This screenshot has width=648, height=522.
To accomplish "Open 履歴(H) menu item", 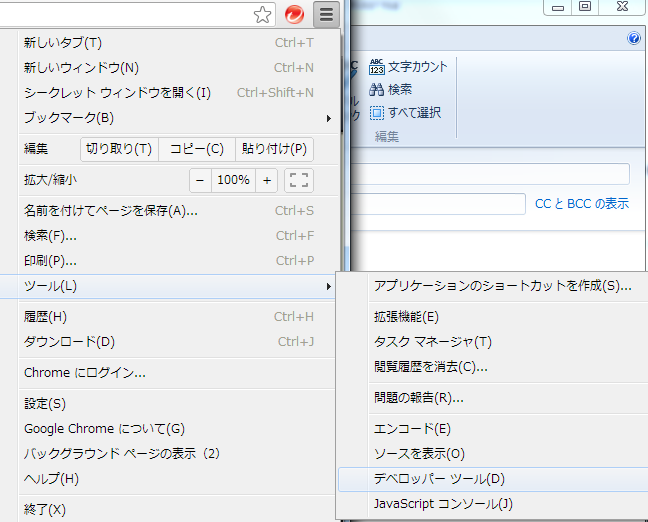I will tap(178, 317).
